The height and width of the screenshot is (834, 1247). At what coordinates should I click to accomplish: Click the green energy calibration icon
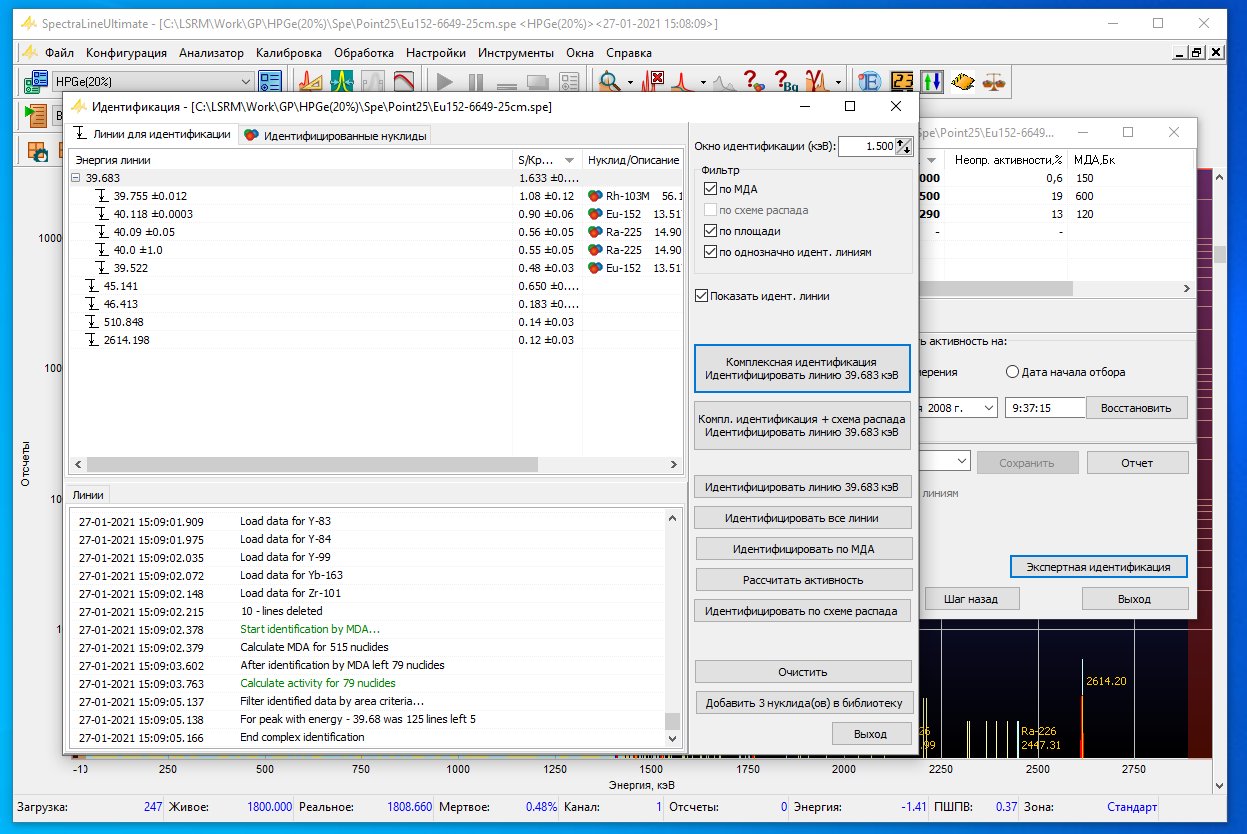click(x=342, y=82)
